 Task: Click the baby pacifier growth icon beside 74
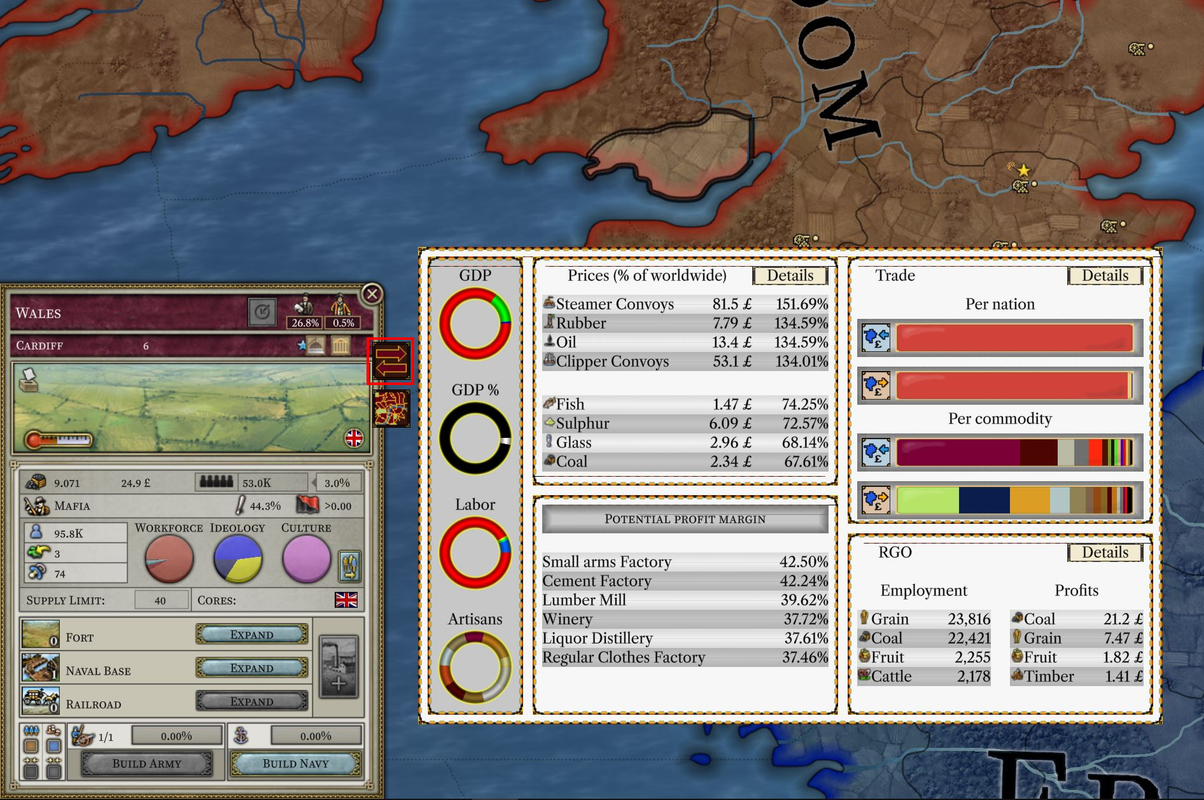tap(35, 572)
